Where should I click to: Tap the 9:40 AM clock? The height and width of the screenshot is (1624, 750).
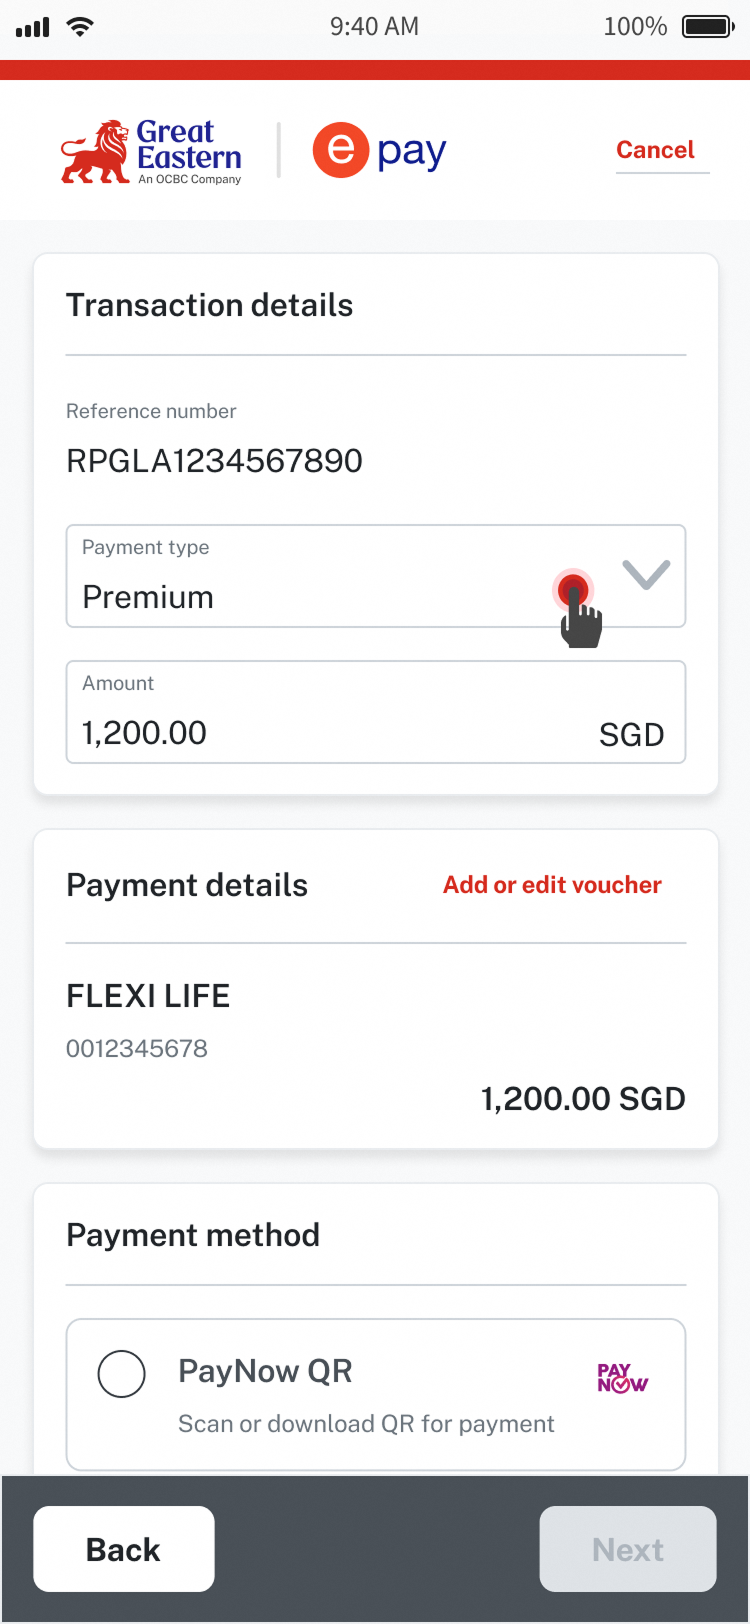374,27
